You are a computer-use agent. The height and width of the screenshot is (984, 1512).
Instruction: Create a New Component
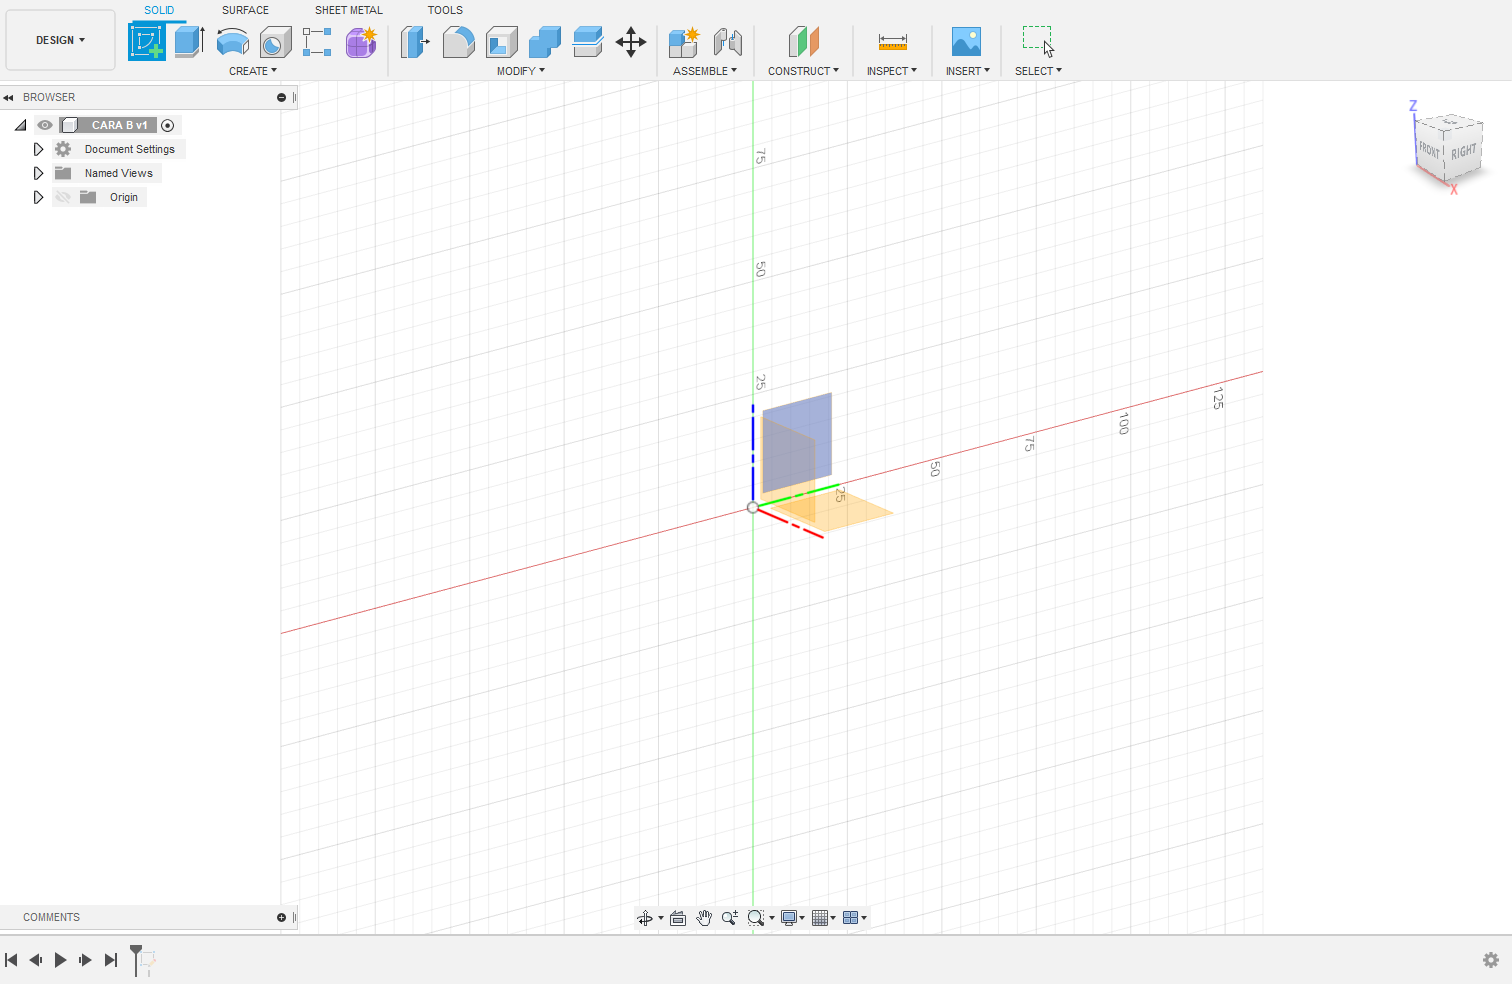pyautogui.click(x=684, y=42)
